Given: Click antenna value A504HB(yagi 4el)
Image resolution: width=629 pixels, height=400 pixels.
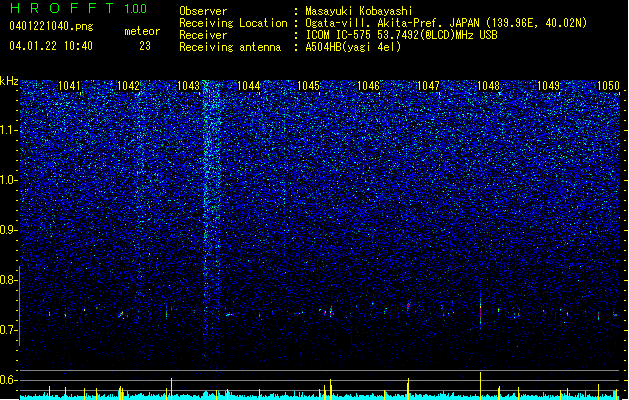Looking at the screenshot, I should pos(353,47).
